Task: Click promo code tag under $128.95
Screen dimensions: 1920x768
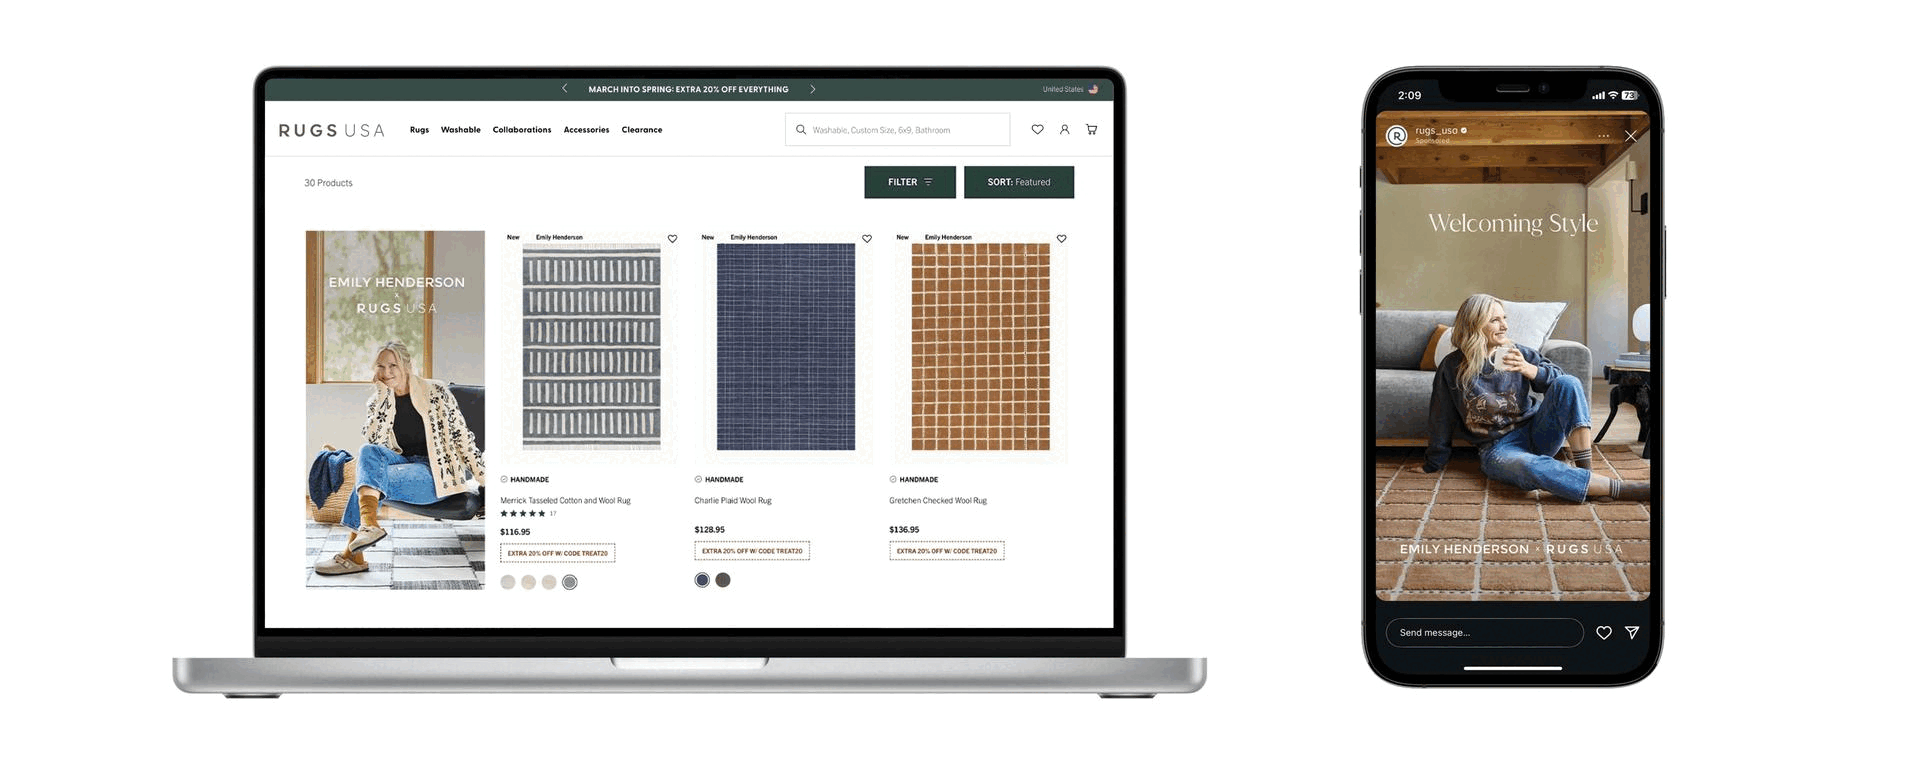Action: (752, 551)
